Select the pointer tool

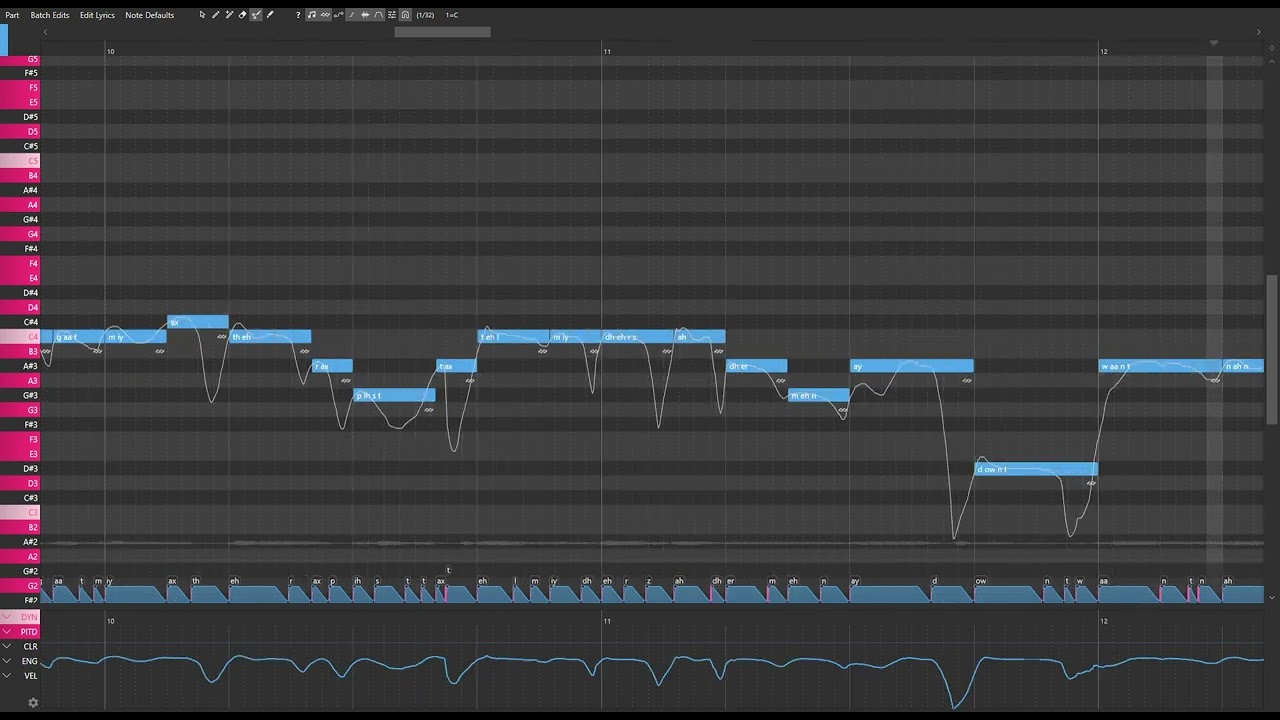(202, 15)
